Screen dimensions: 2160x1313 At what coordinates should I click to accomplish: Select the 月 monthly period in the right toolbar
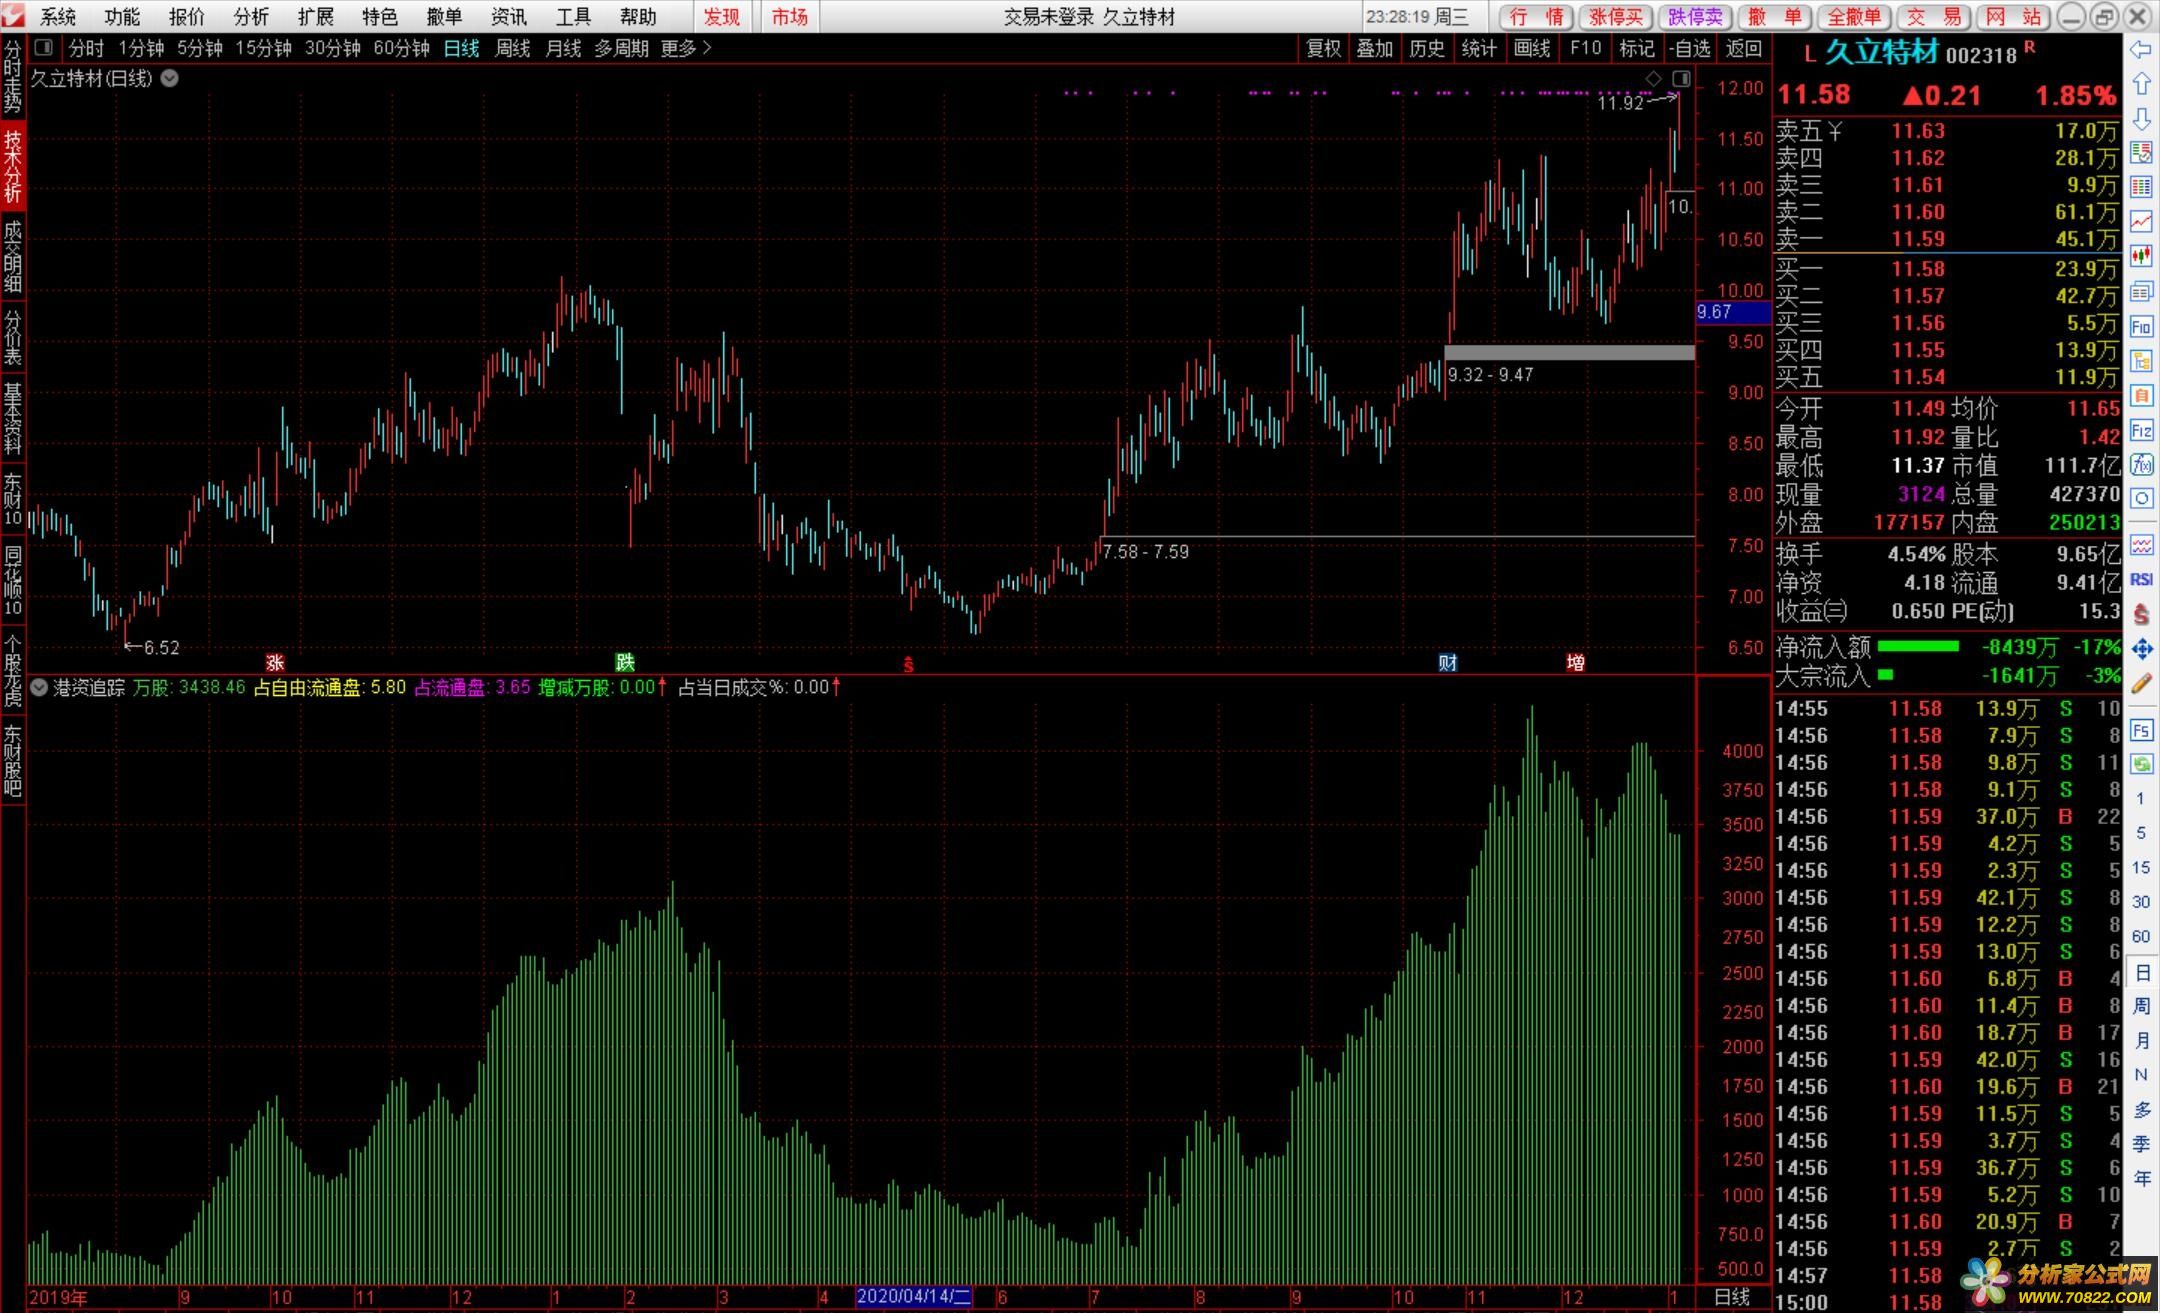coord(2141,1041)
